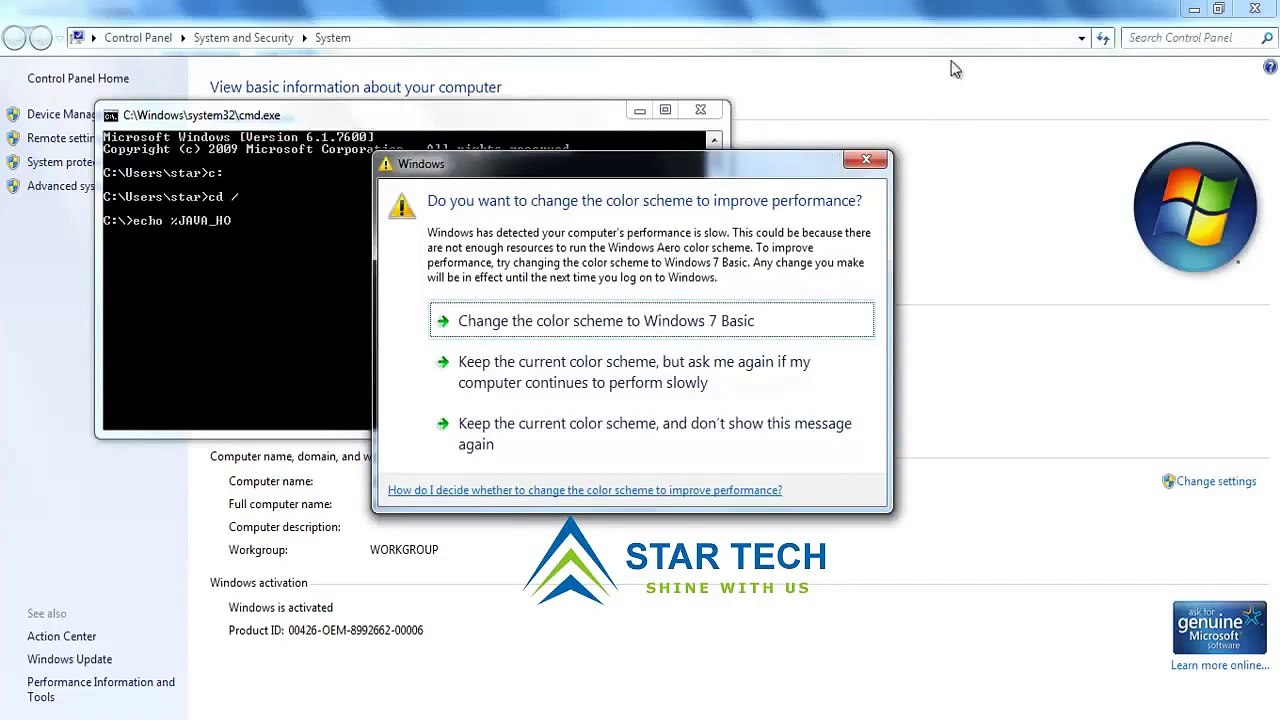Close the Windows color scheme dialog
The image size is (1280, 720).
point(866,160)
